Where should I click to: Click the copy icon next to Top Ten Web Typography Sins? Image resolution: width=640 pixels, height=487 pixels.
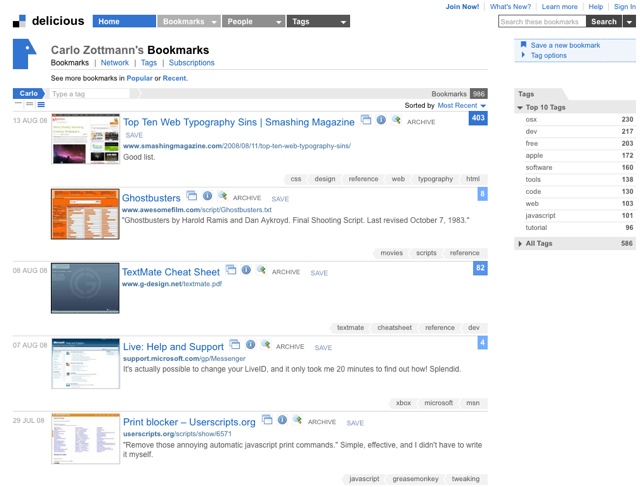click(x=366, y=120)
